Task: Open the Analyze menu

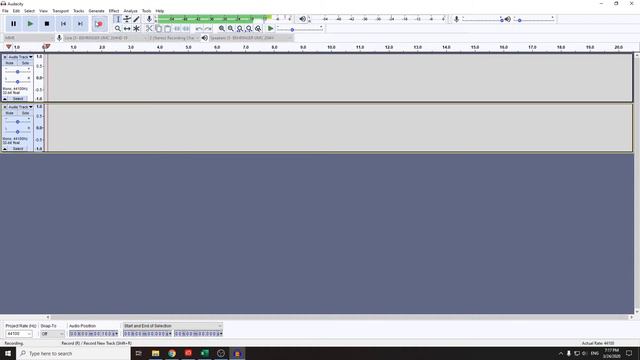Action: (130, 11)
